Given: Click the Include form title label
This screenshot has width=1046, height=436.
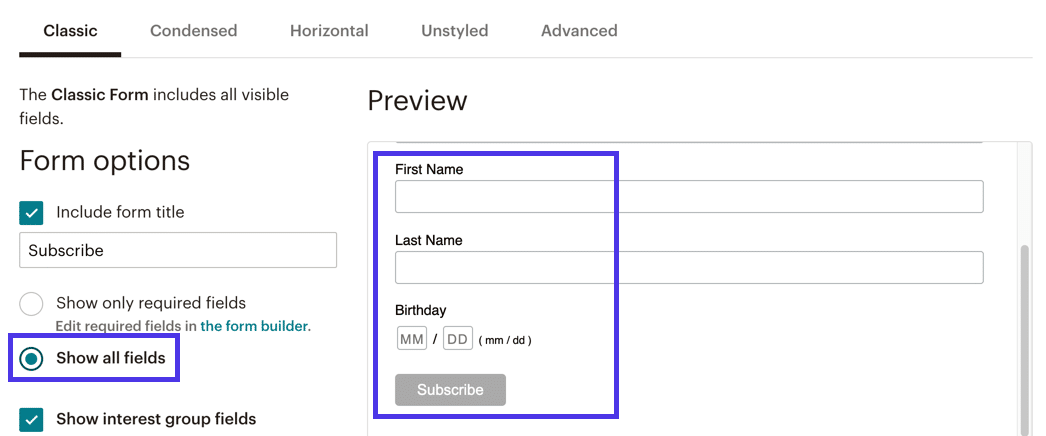Looking at the screenshot, I should point(120,212).
